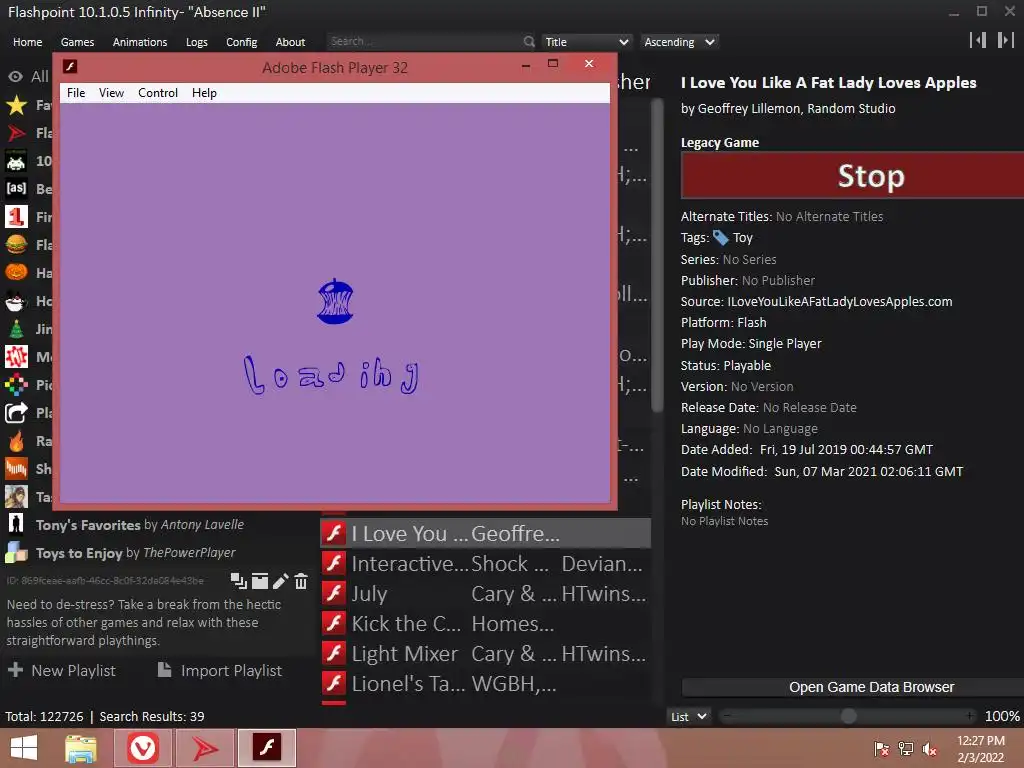Select the Lionel's Ta... game row
The height and width of the screenshot is (768, 1024).
(485, 684)
